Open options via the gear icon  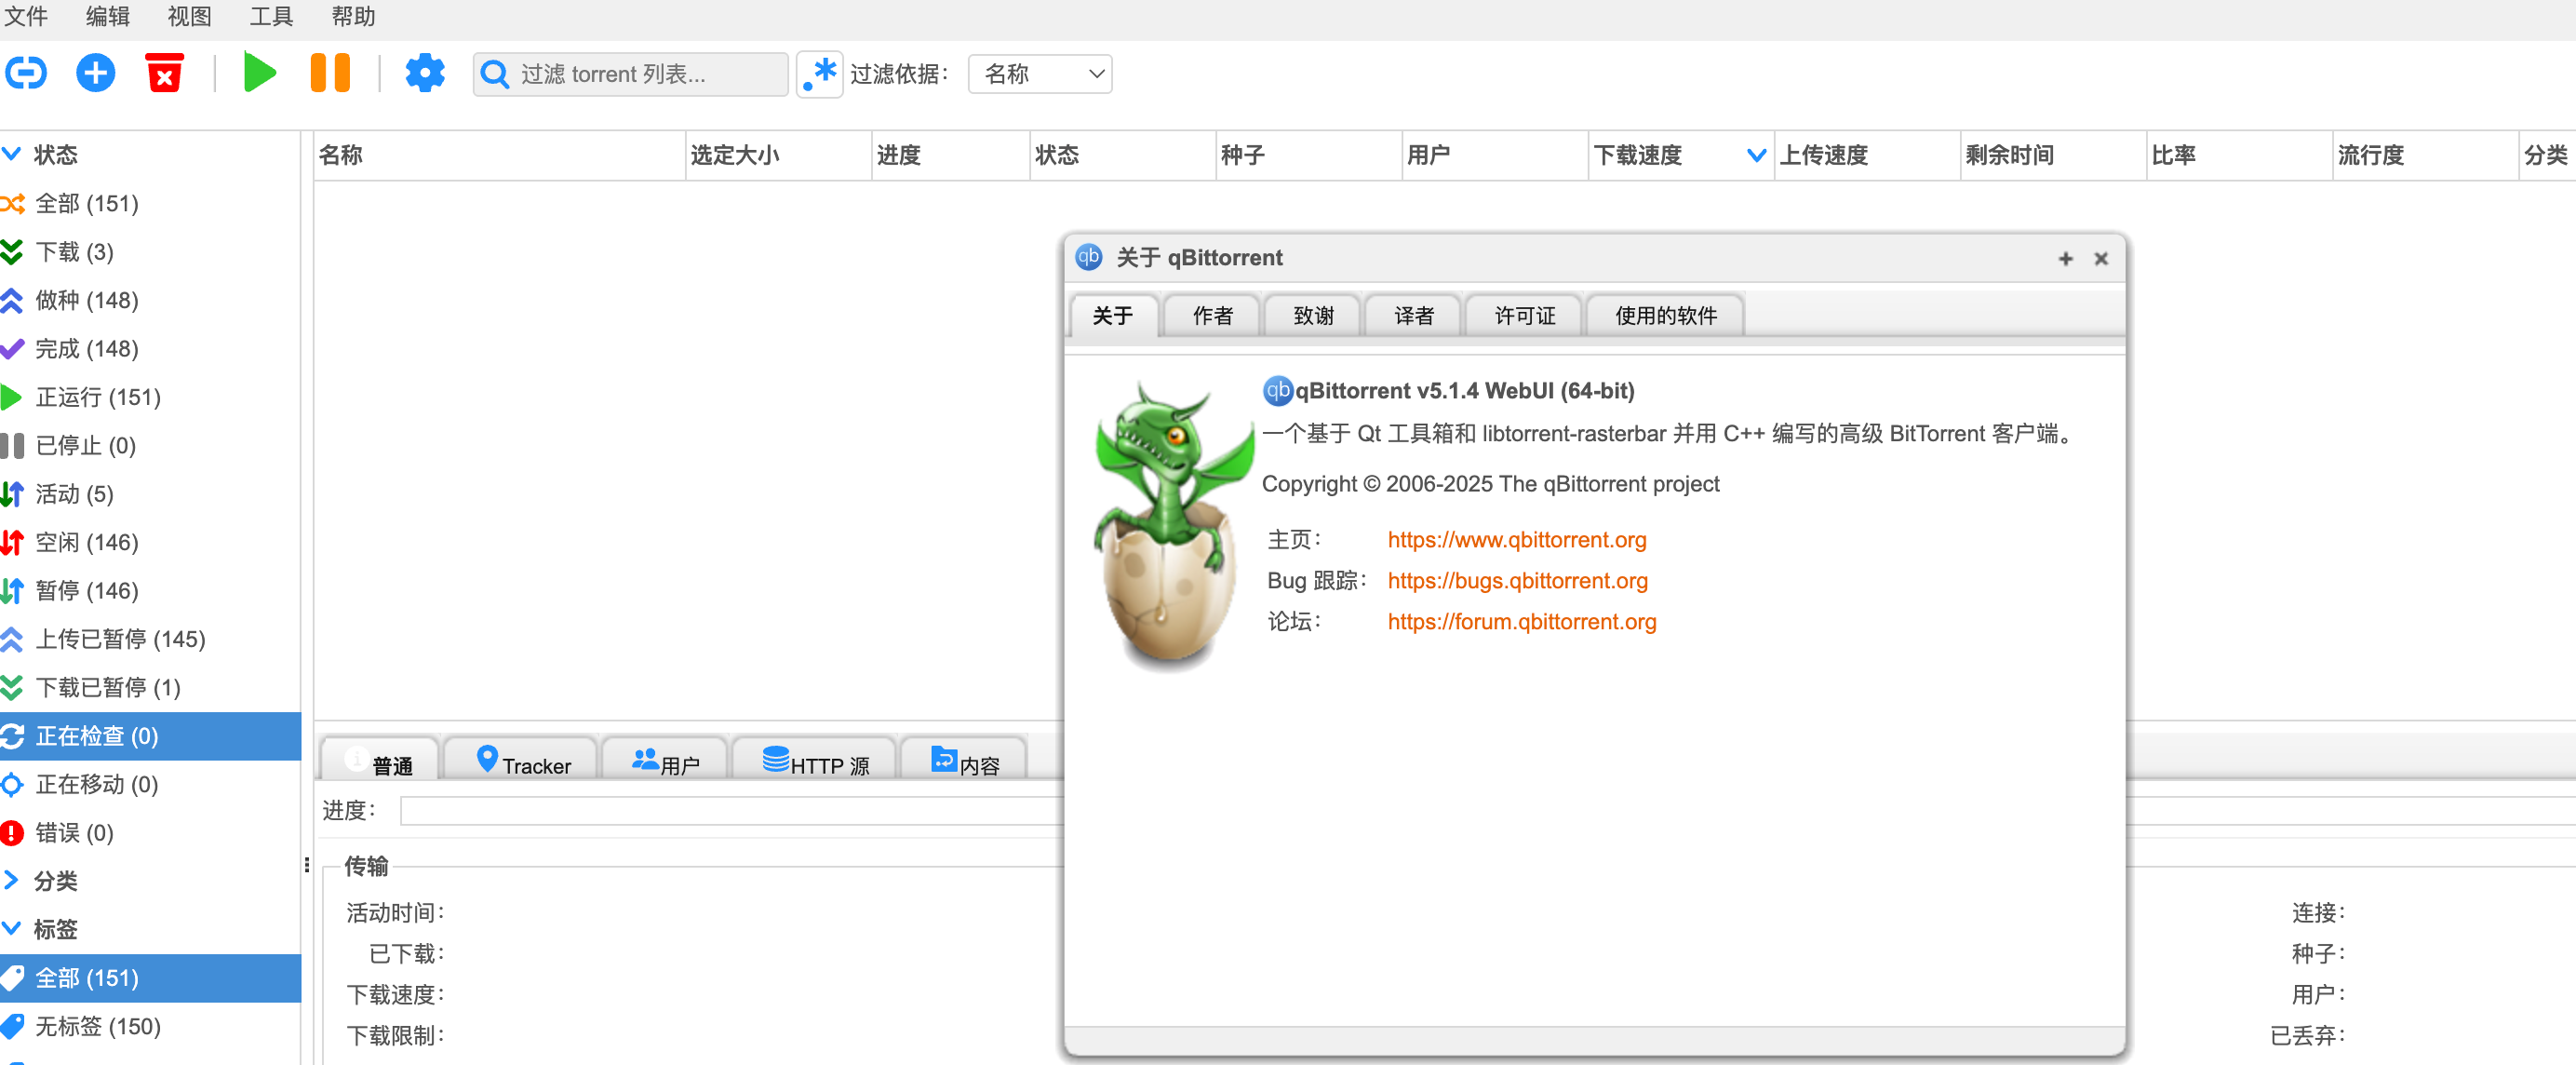424,73
